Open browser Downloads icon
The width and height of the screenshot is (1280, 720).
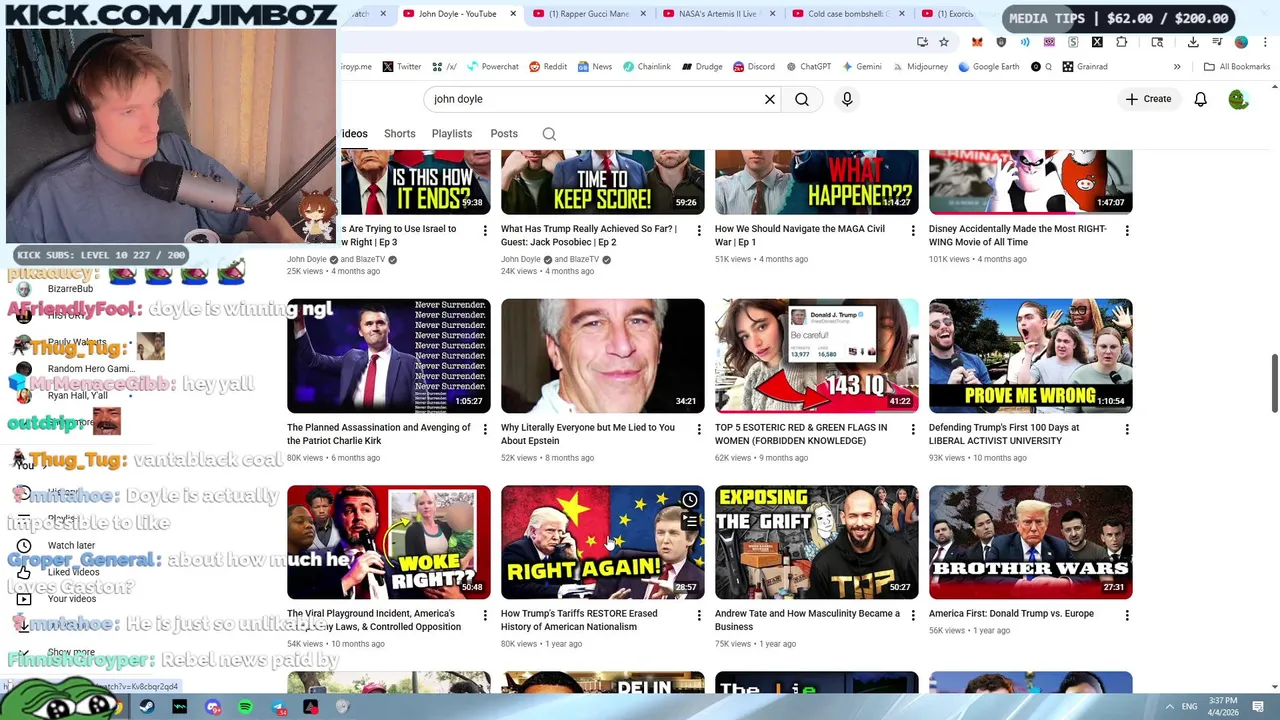(x=1193, y=42)
